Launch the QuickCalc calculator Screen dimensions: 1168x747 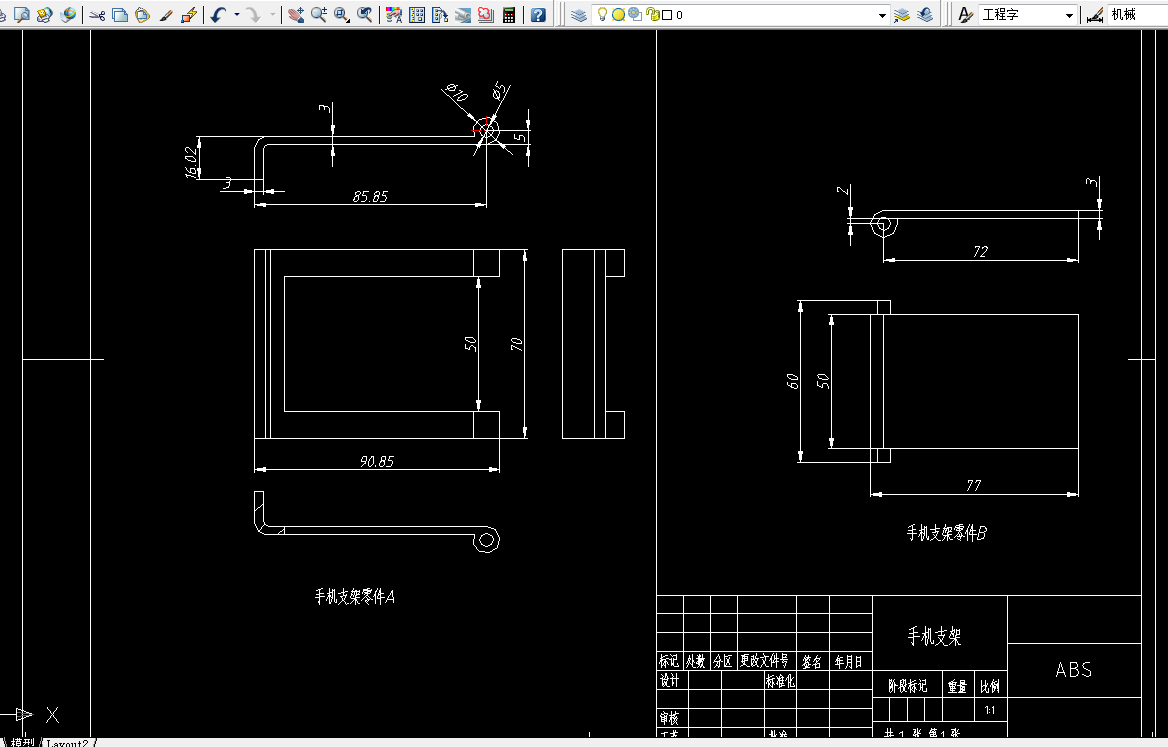(509, 14)
